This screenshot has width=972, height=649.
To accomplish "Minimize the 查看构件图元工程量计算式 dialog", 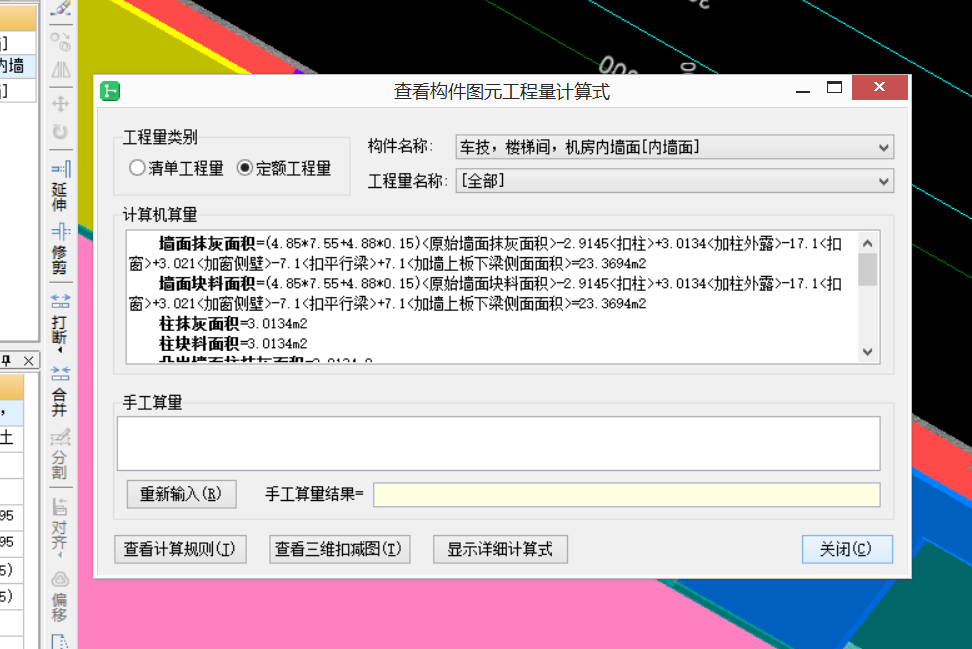I will (x=803, y=90).
